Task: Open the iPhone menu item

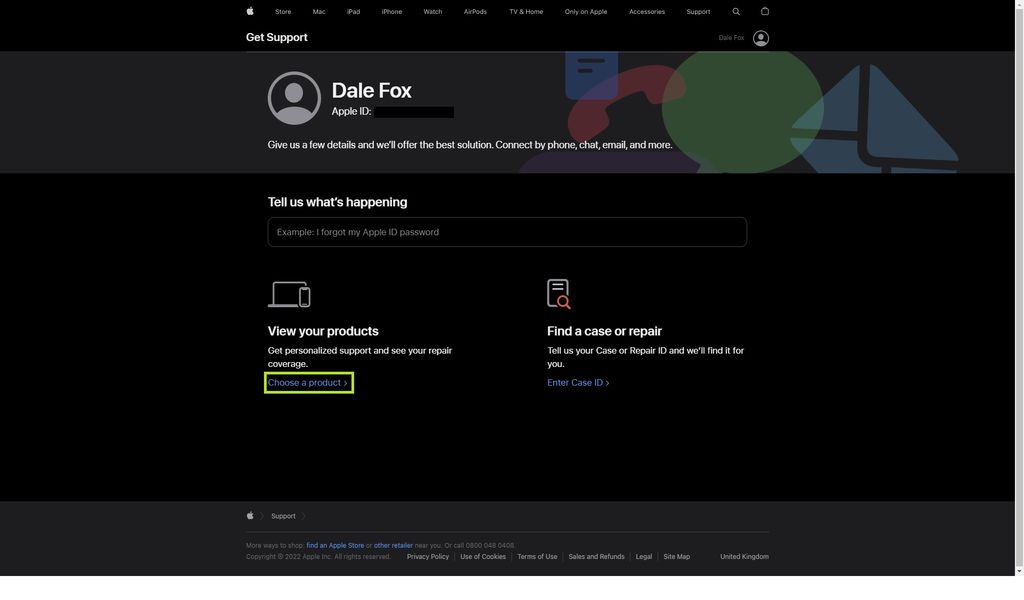Action: pos(390,11)
